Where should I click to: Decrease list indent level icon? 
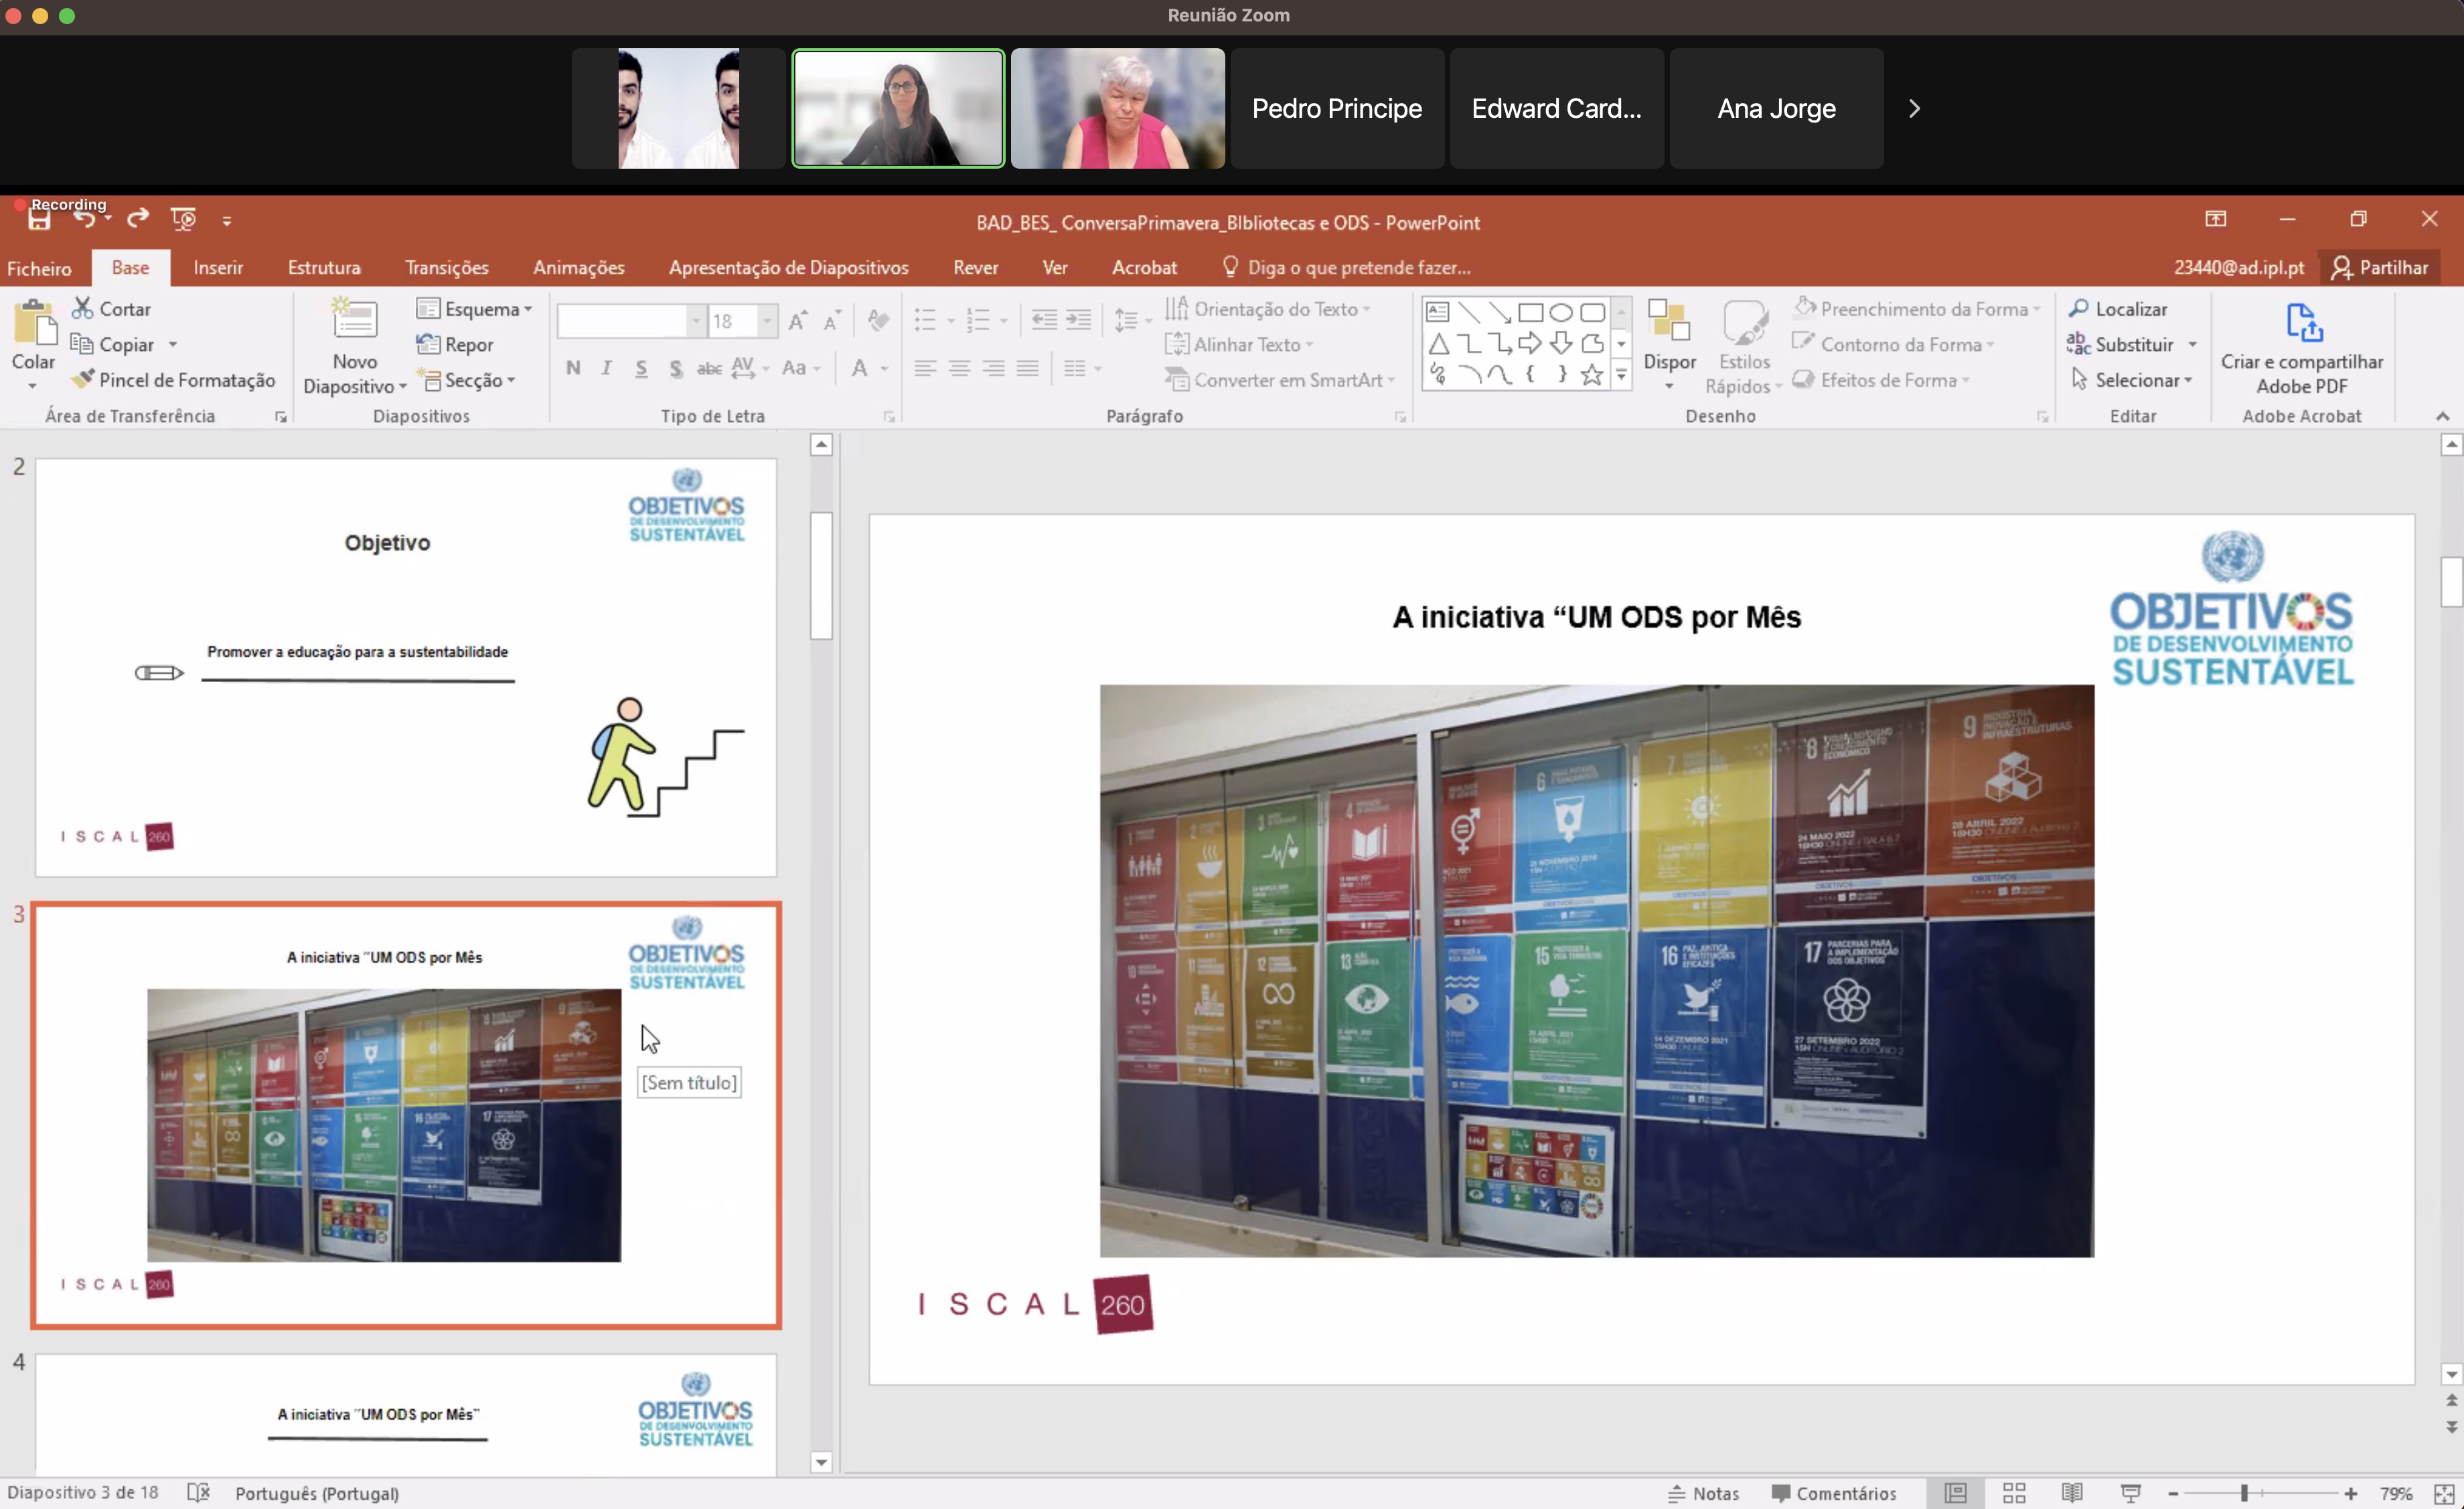1044,320
